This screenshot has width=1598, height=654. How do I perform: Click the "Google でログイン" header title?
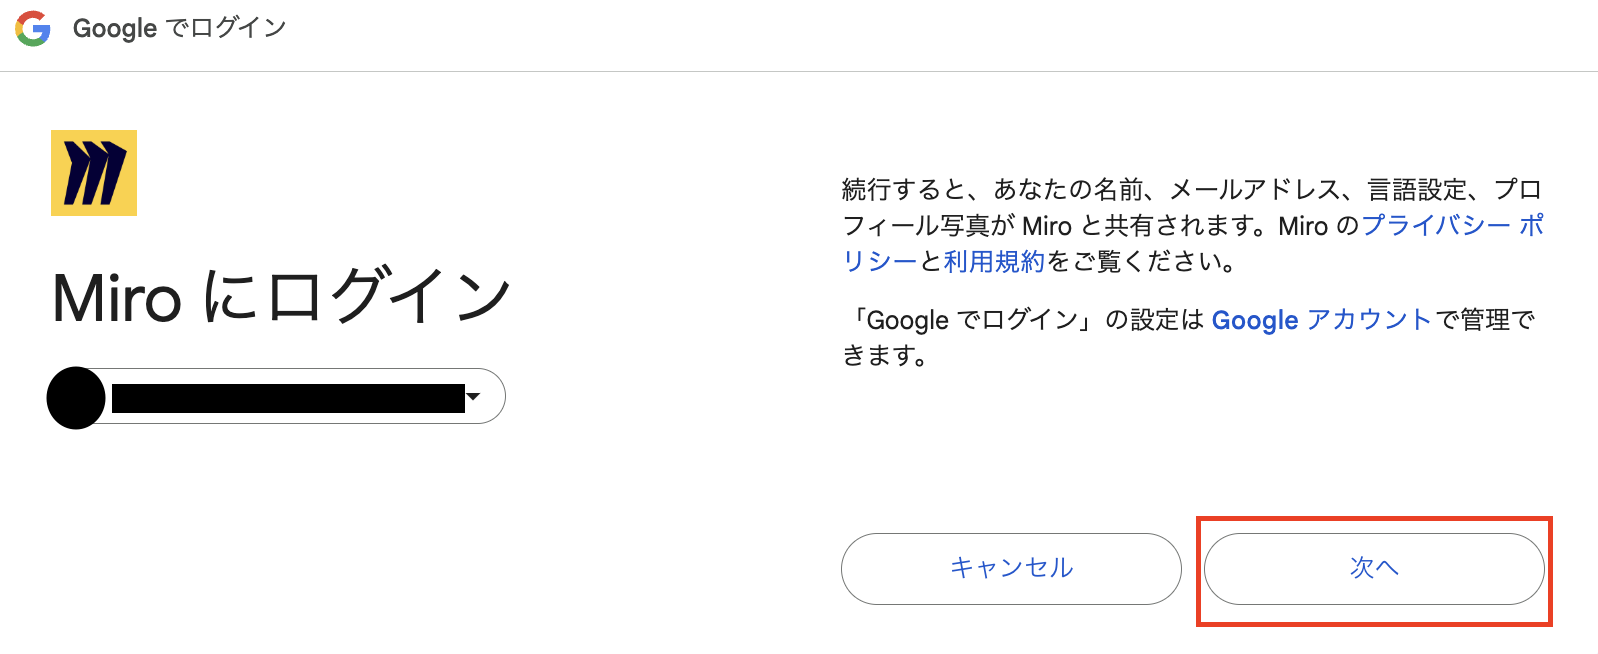pyautogui.click(x=180, y=28)
